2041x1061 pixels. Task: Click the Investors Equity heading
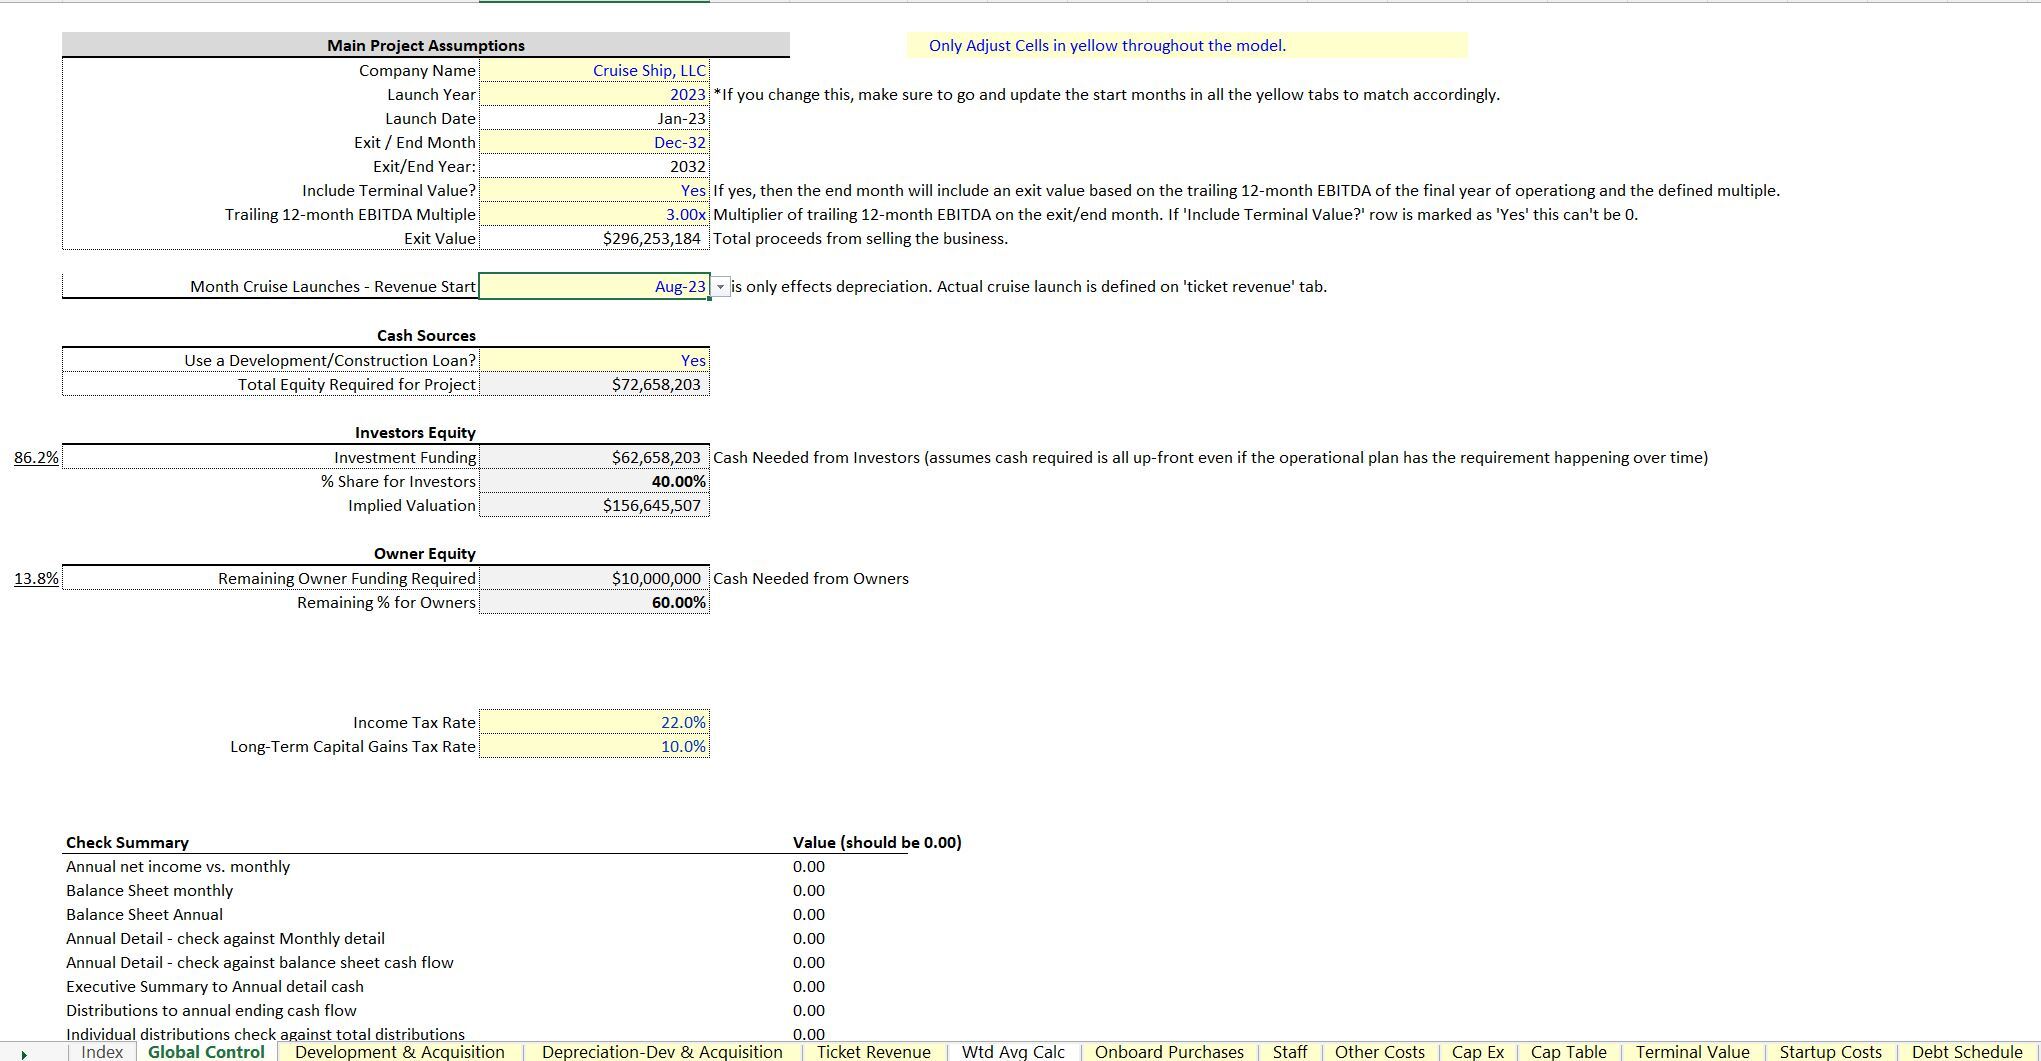(415, 432)
